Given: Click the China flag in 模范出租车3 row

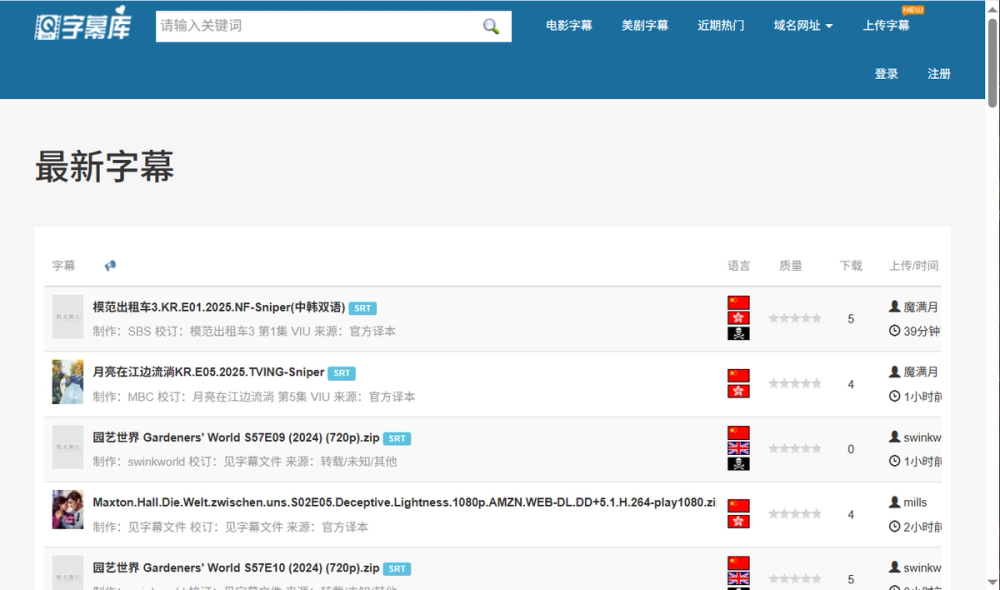Looking at the screenshot, I should tap(739, 302).
